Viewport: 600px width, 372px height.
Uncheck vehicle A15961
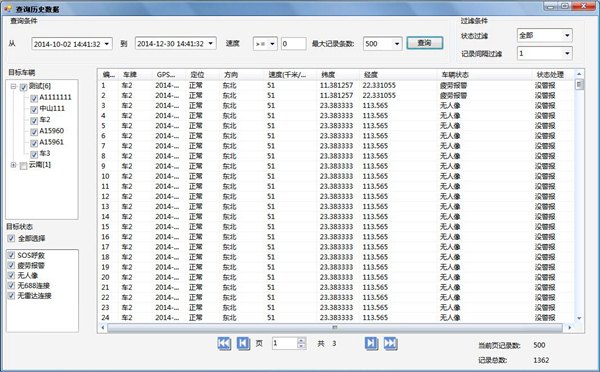click(x=34, y=143)
